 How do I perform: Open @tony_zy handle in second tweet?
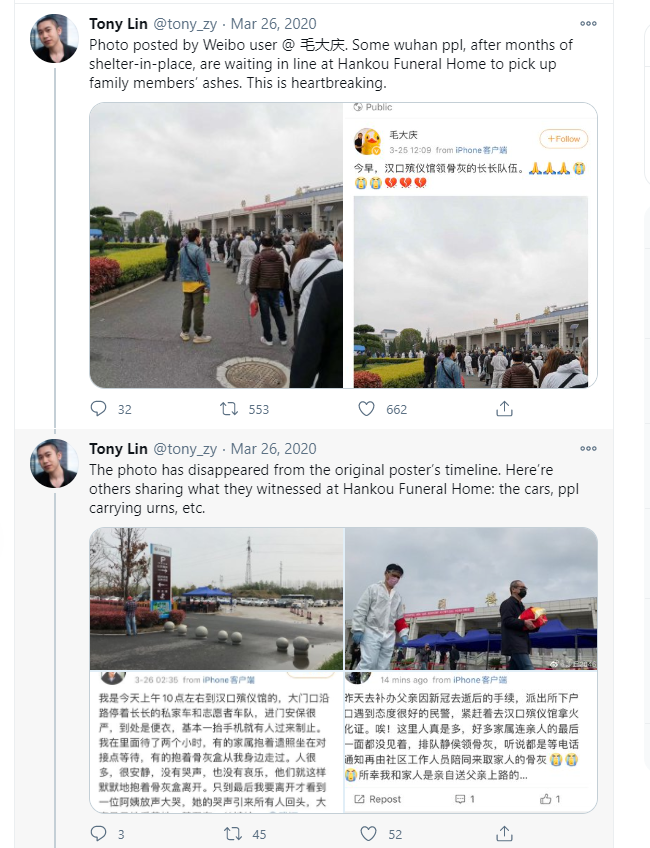[x=185, y=449]
